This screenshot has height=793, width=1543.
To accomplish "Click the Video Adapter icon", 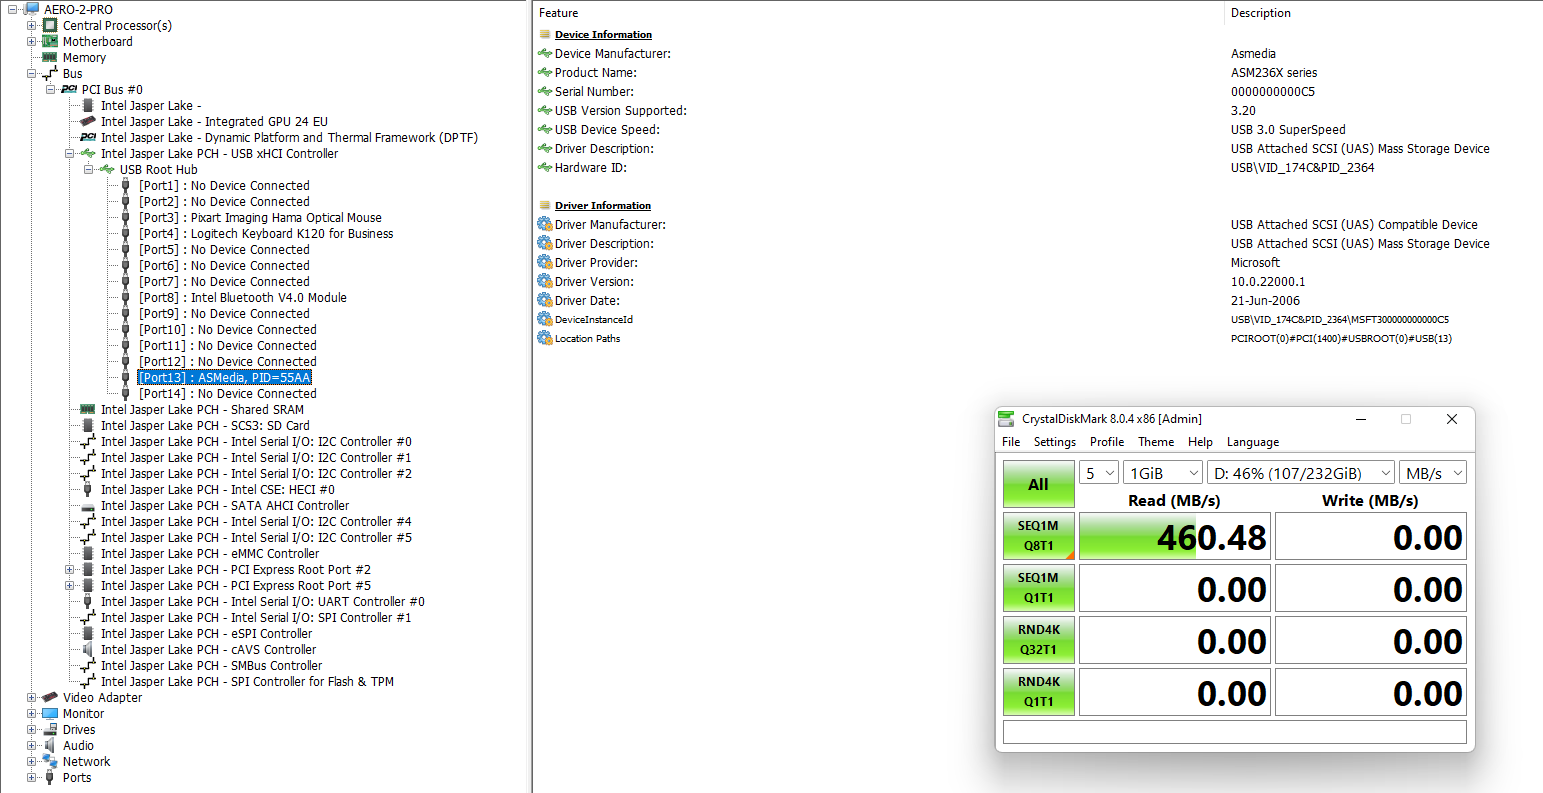I will (50, 697).
